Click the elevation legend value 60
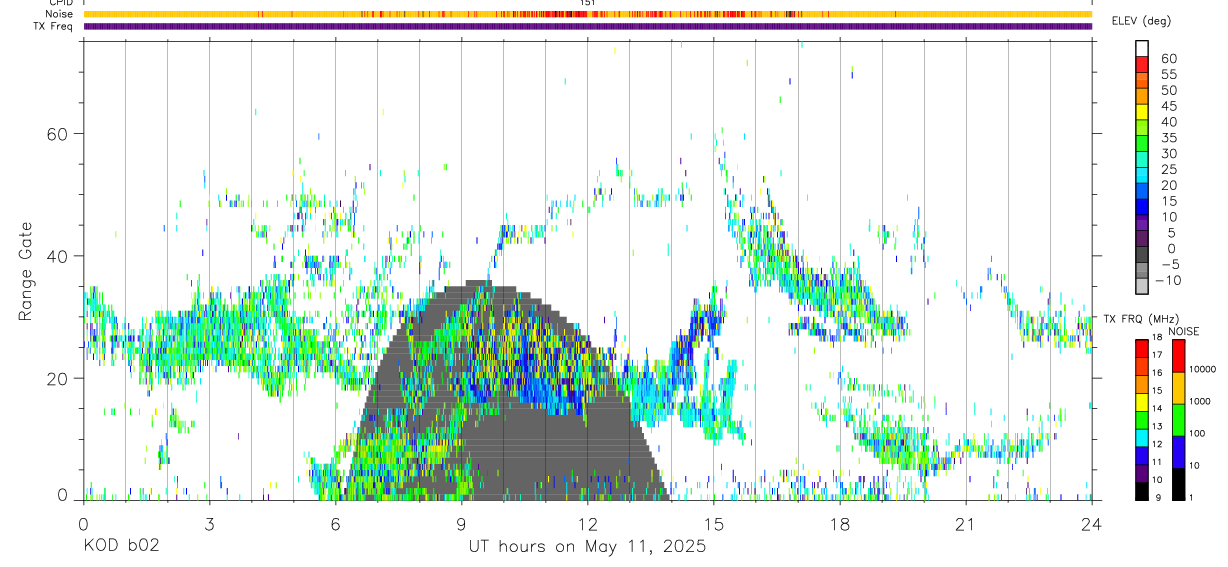Screen dimensions: 1228x567 1168,59
